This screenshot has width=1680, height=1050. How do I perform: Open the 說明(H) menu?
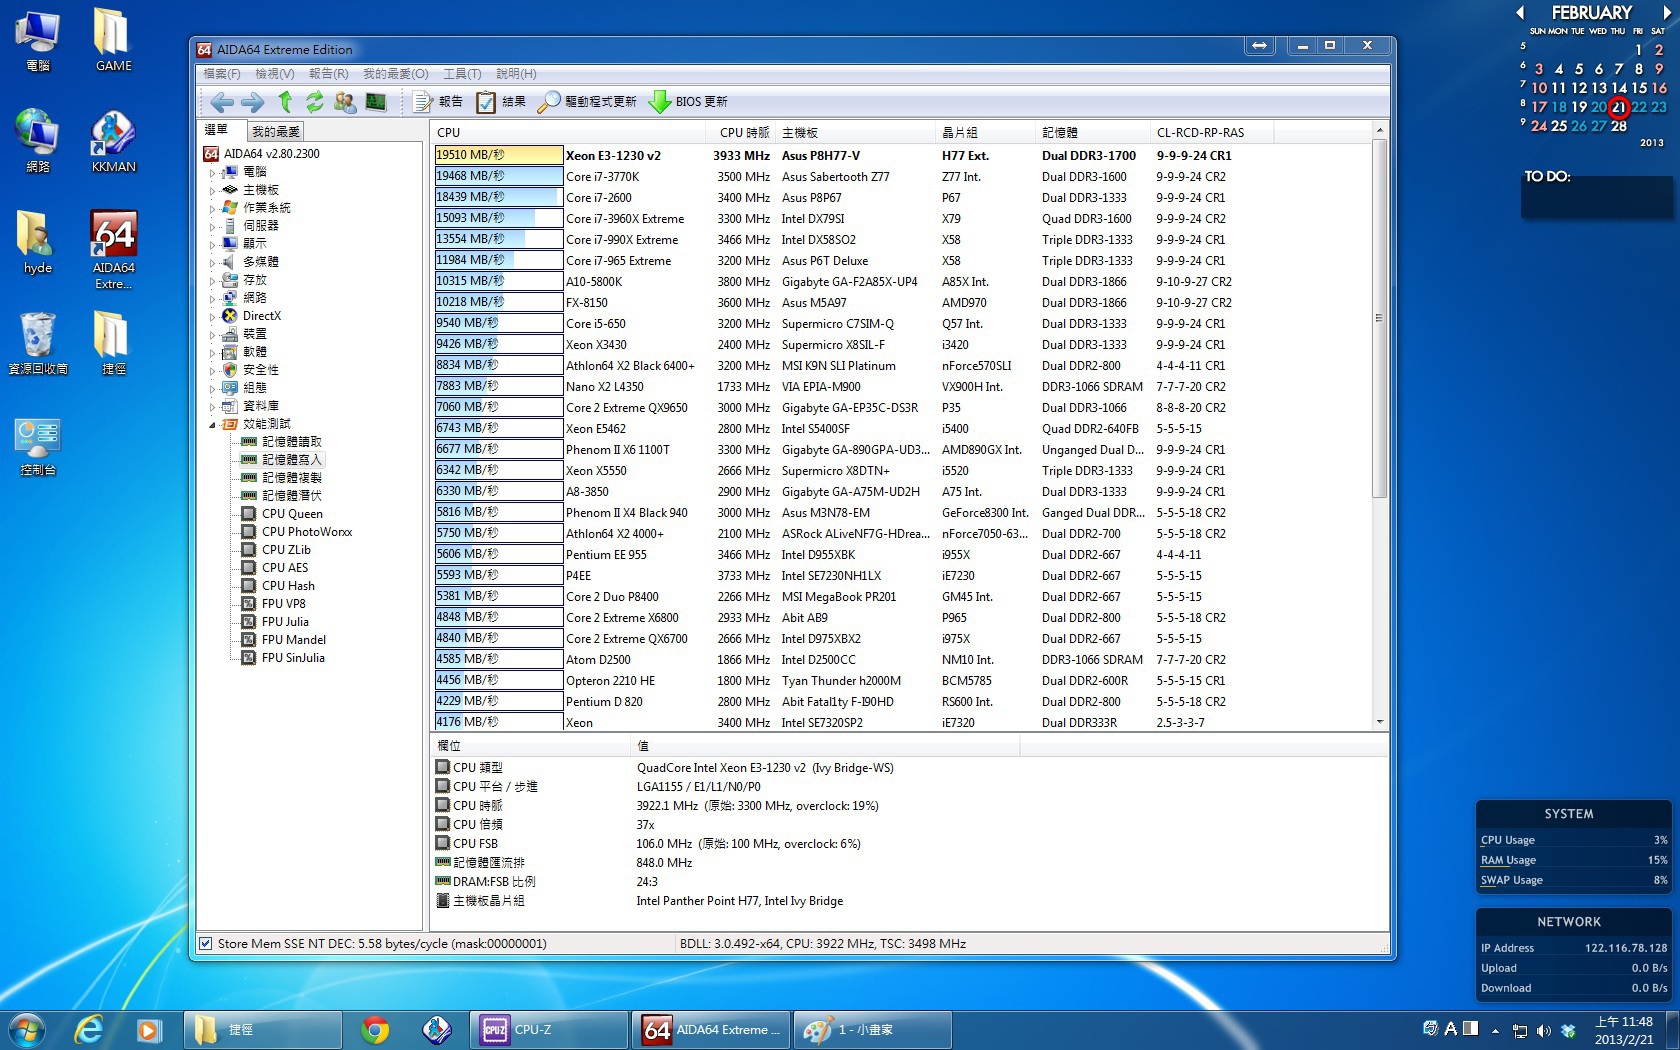[516, 74]
